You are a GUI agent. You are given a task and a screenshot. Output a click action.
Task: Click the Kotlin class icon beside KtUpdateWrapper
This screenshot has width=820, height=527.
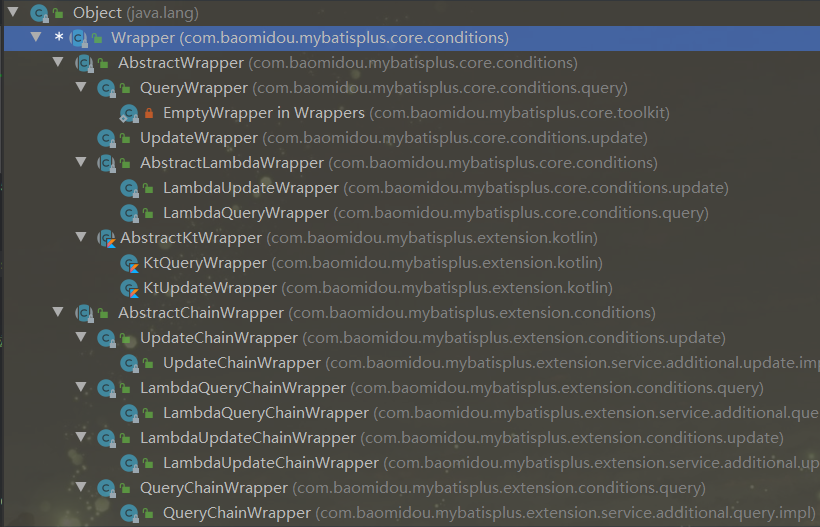pos(129,289)
